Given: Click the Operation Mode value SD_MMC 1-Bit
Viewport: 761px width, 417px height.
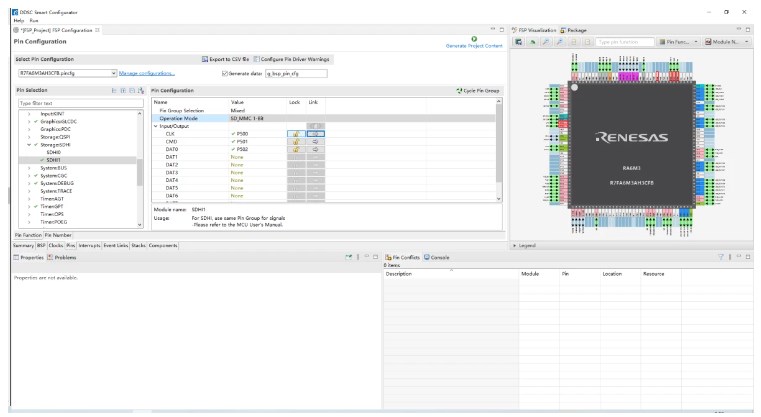Looking at the screenshot, I should coord(247,118).
